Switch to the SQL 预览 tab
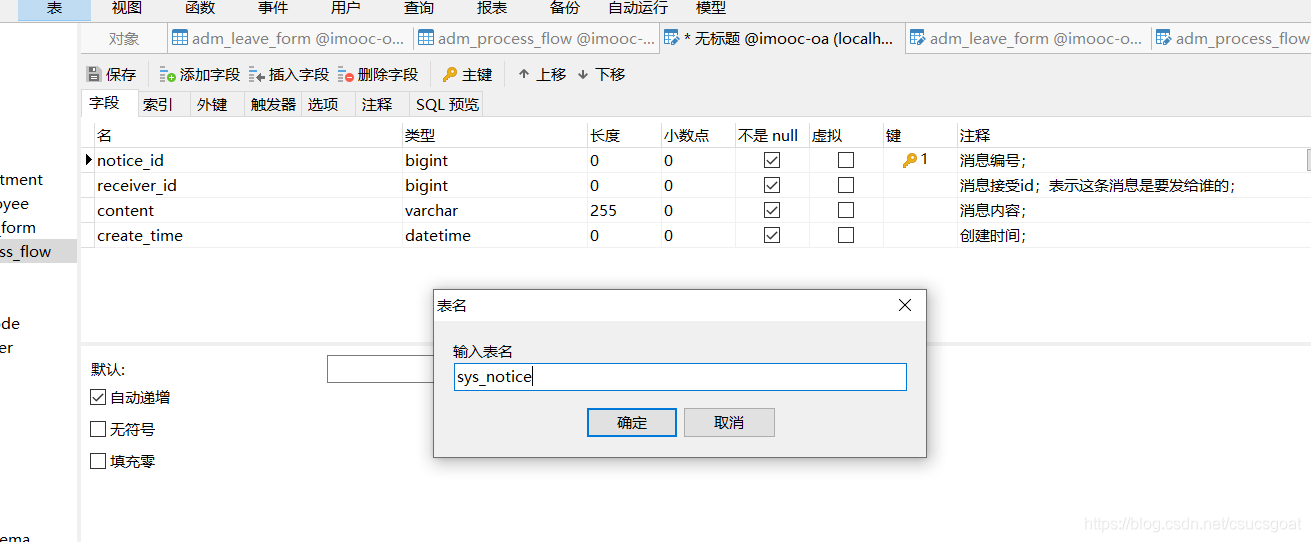 click(x=447, y=104)
